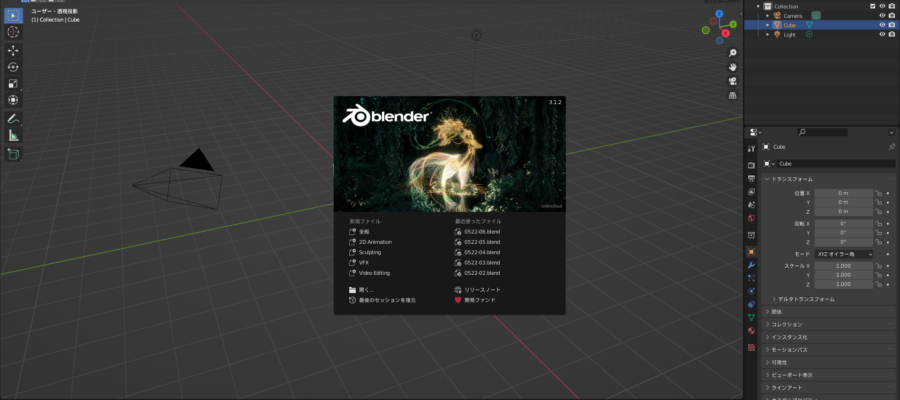Pin the Cube properties with pin icon
900x400 pixels.
[891, 147]
